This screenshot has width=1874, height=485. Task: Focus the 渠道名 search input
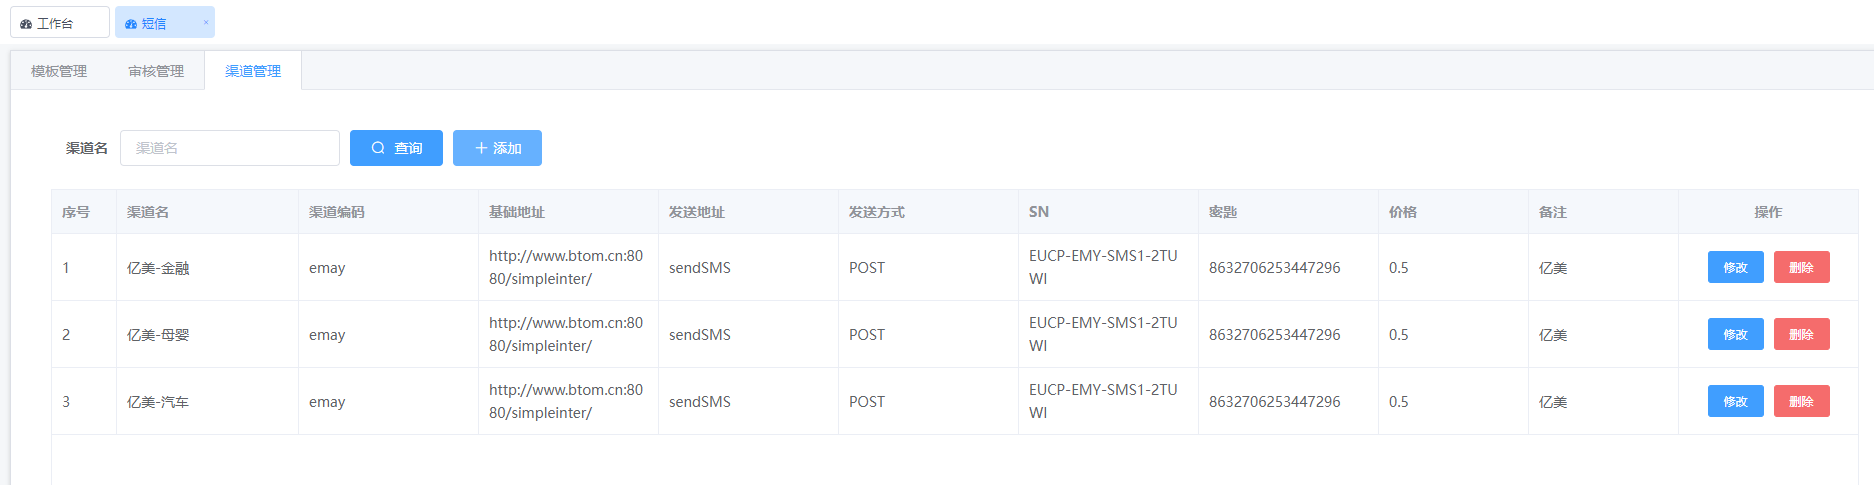tap(230, 148)
